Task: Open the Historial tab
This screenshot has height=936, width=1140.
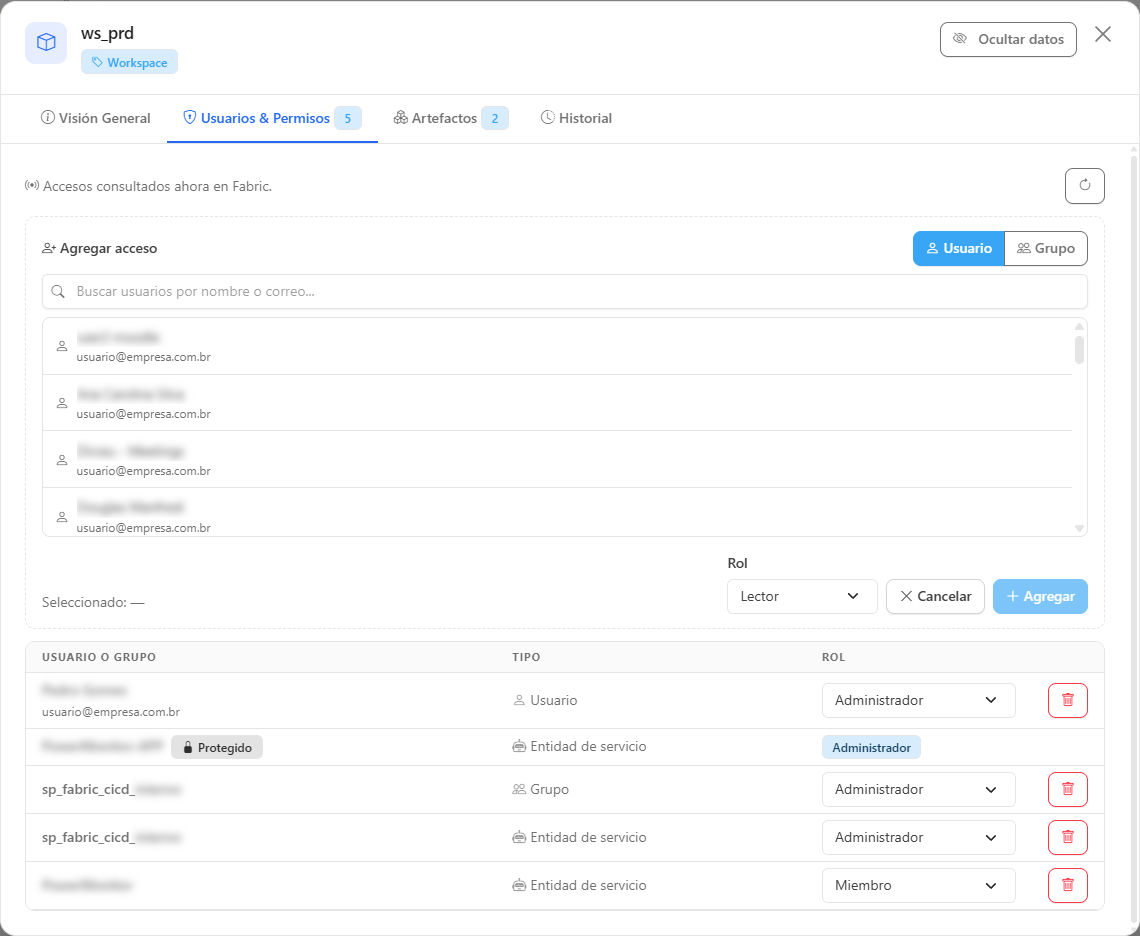Action: coord(576,119)
